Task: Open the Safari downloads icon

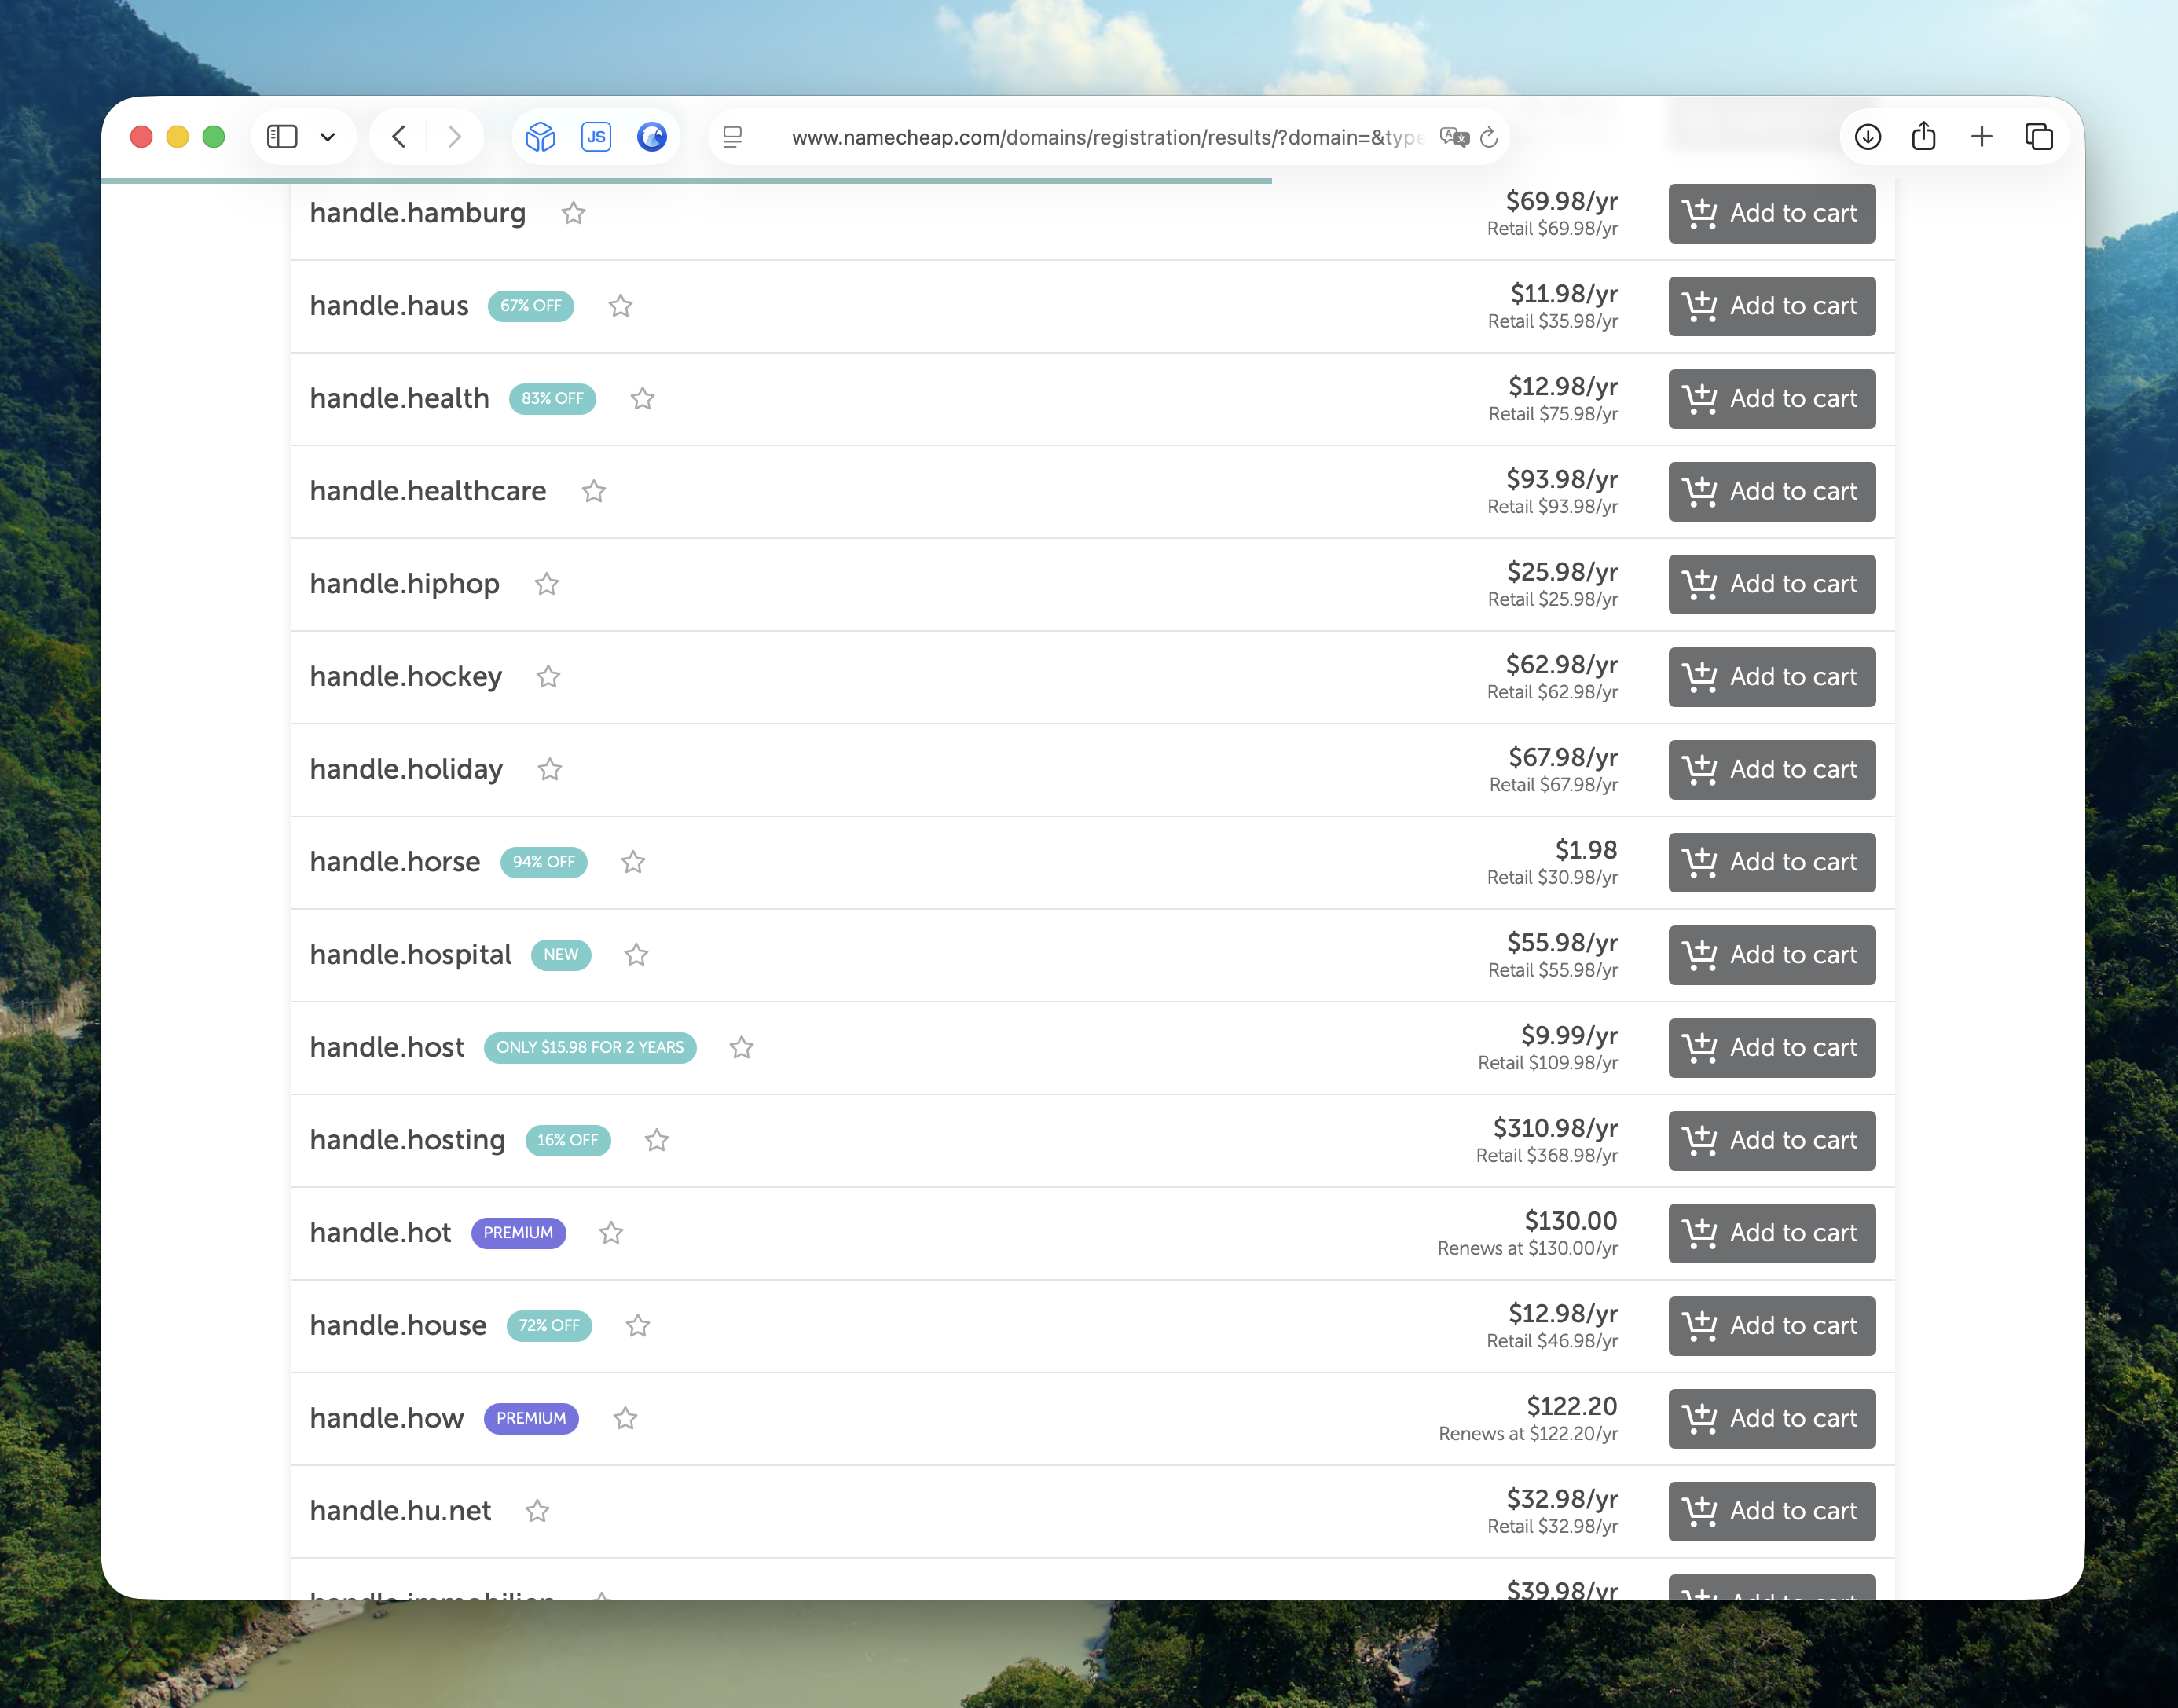Action: (x=1867, y=137)
